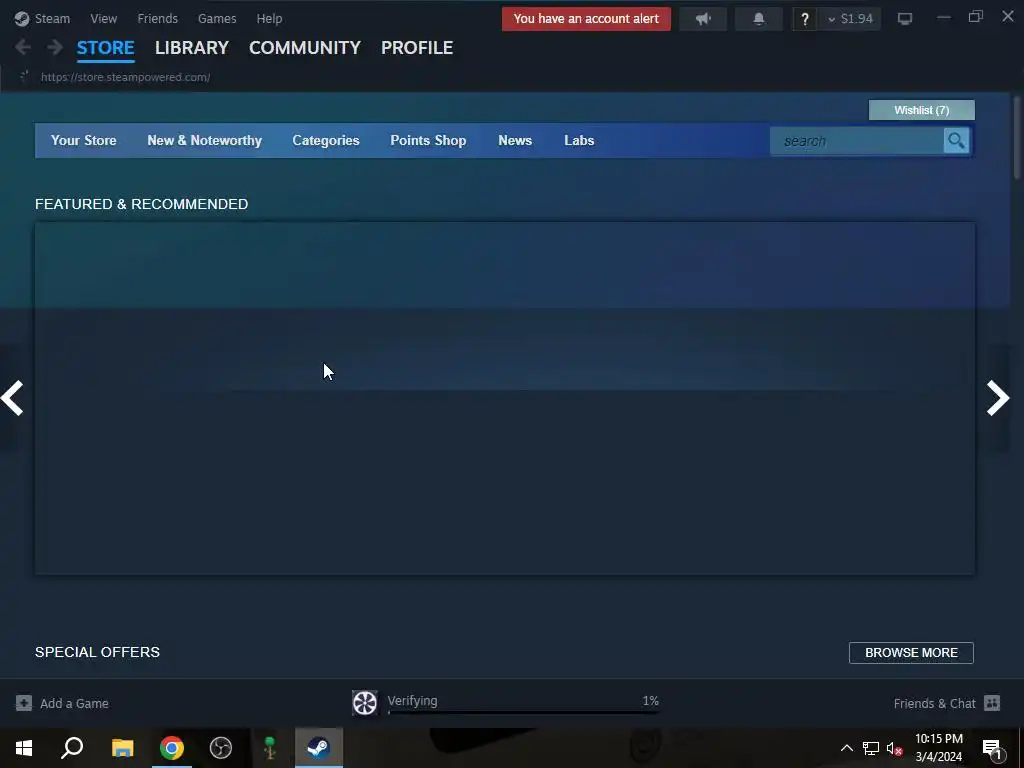Screen dimensions: 1024x768
Task: Open the New & Noteworthy dropdown
Action: pos(204,140)
